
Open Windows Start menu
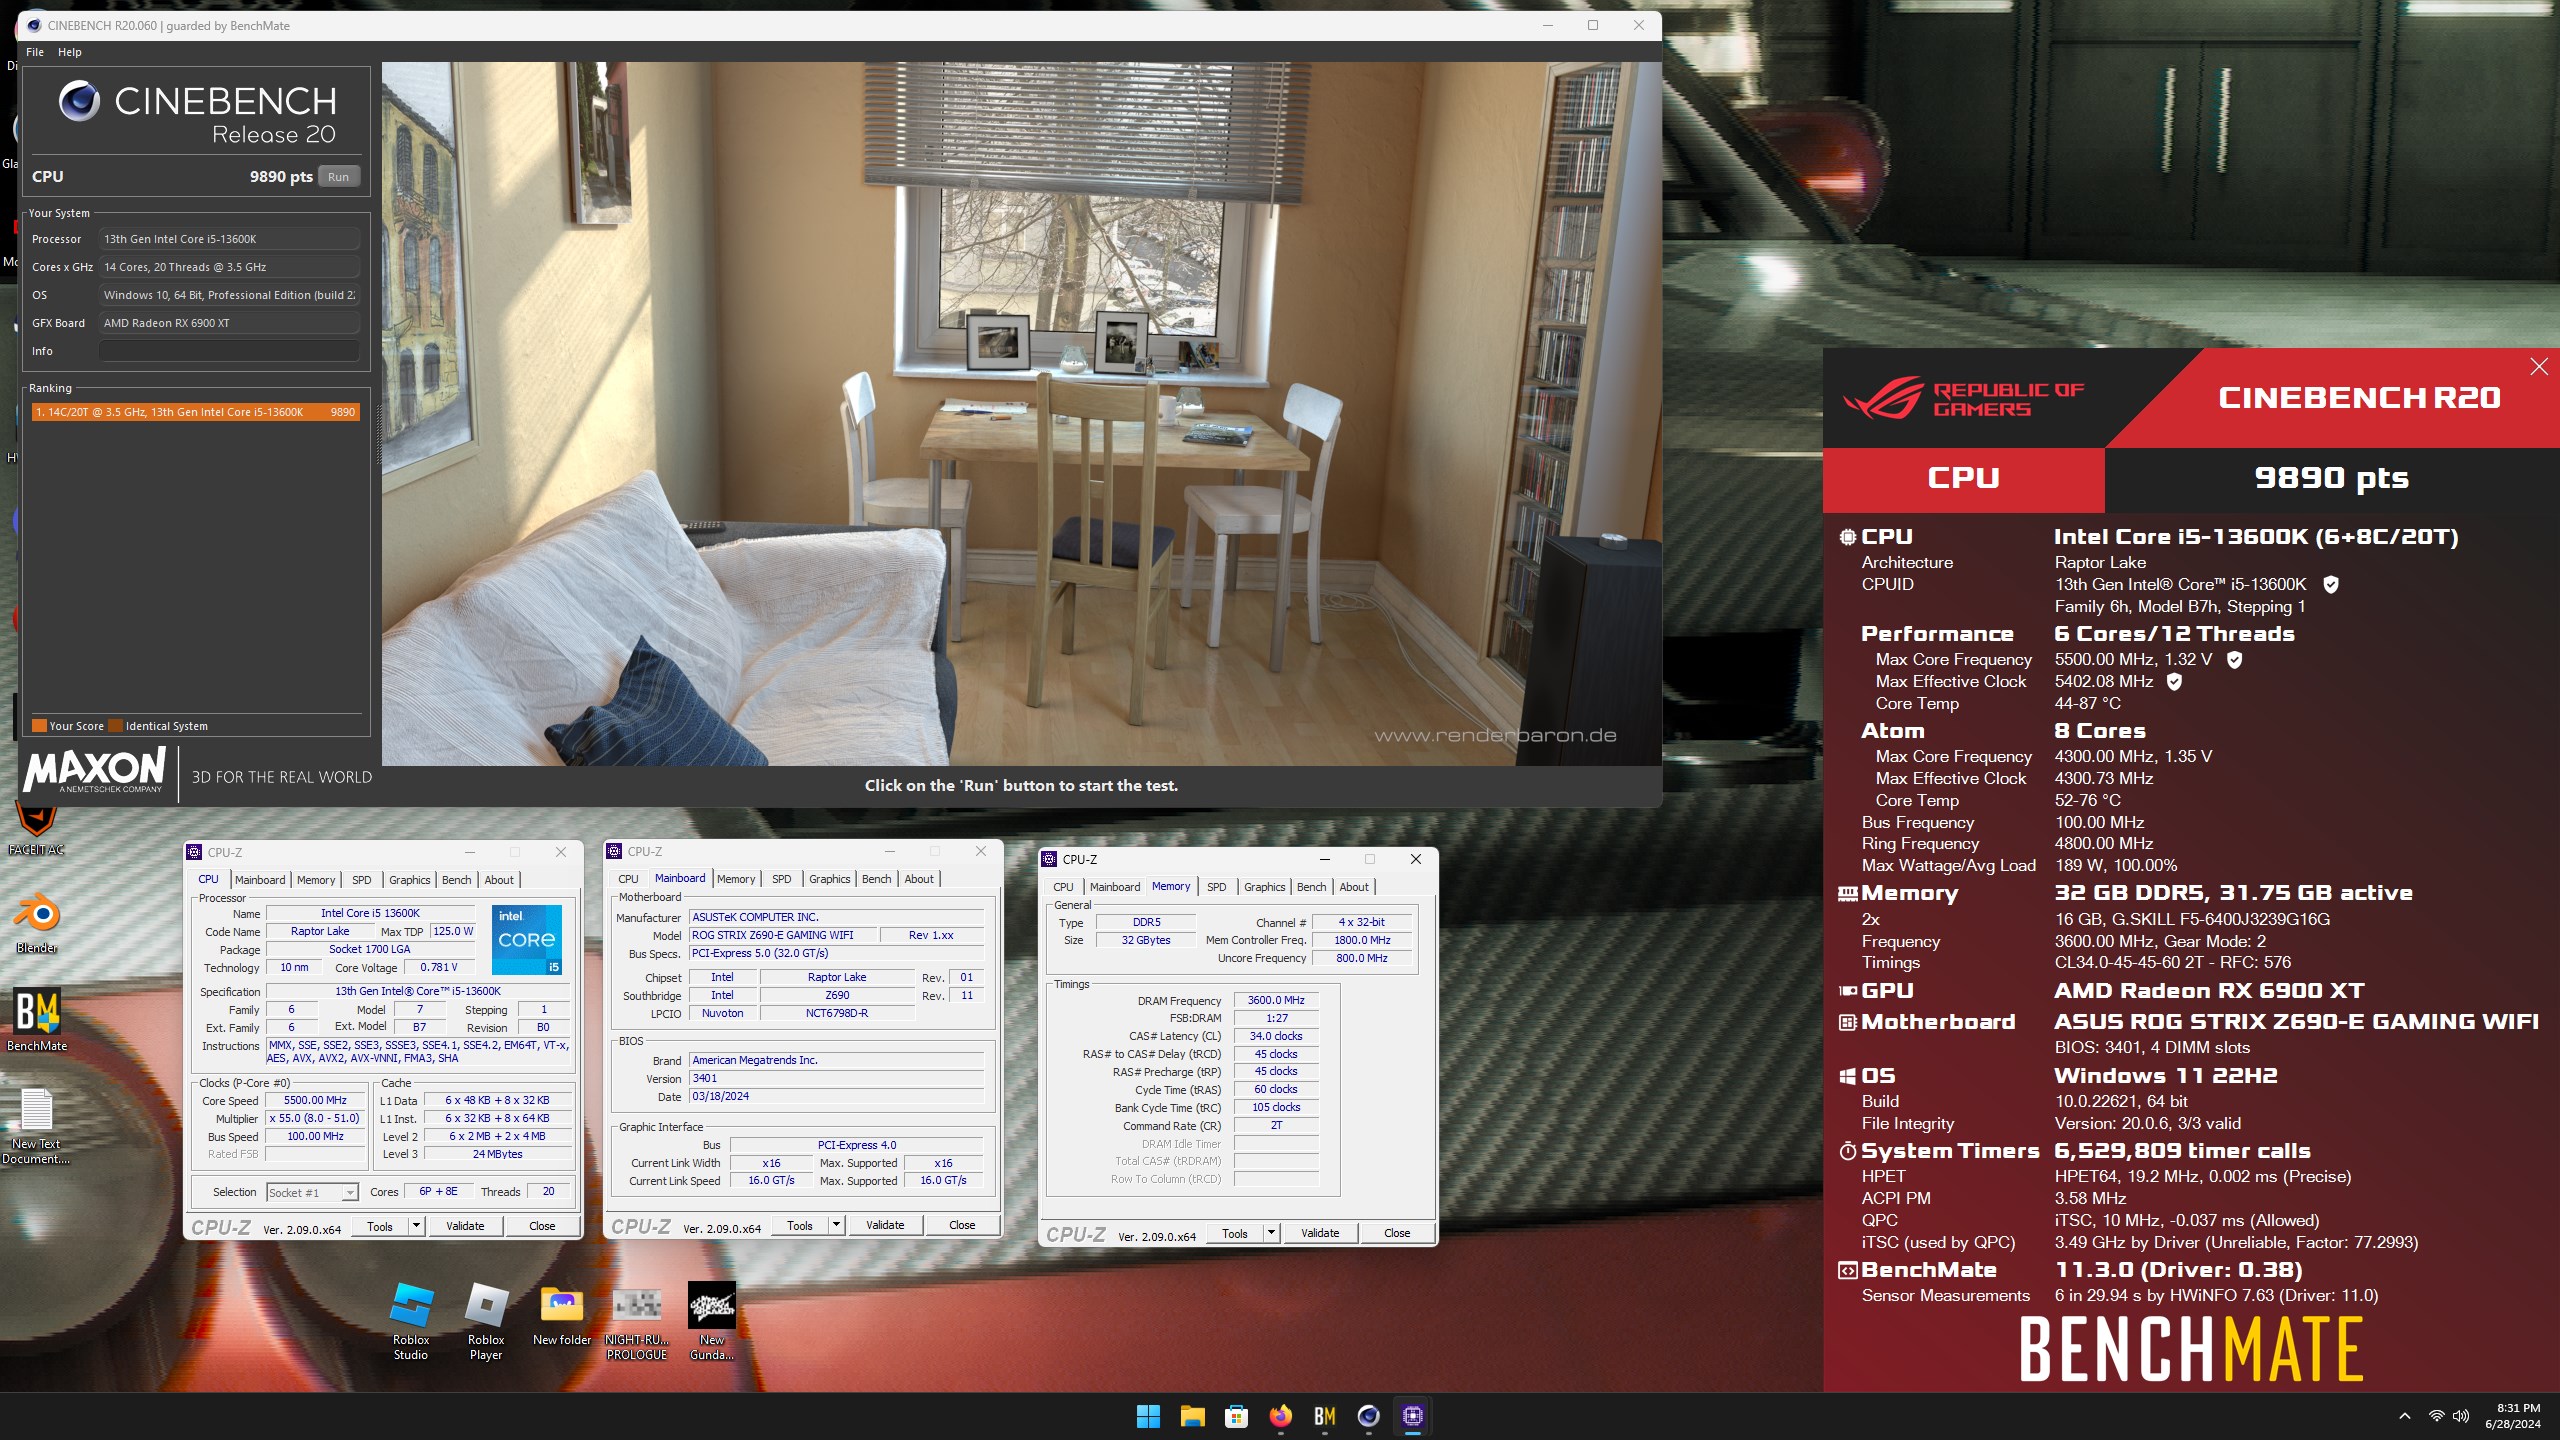click(x=1148, y=1416)
